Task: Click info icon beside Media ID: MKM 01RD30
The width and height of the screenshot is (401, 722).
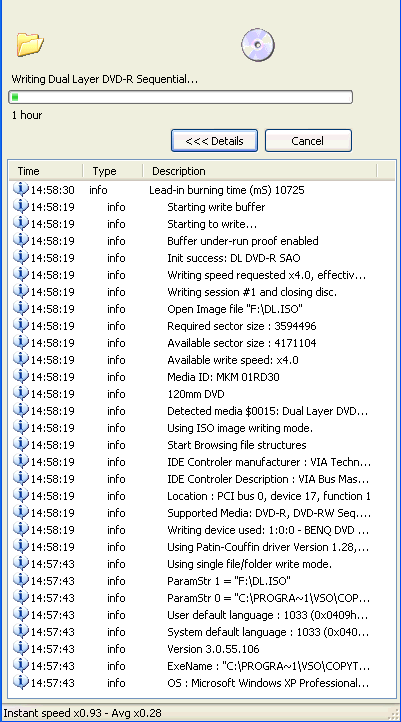Action: click(21, 376)
